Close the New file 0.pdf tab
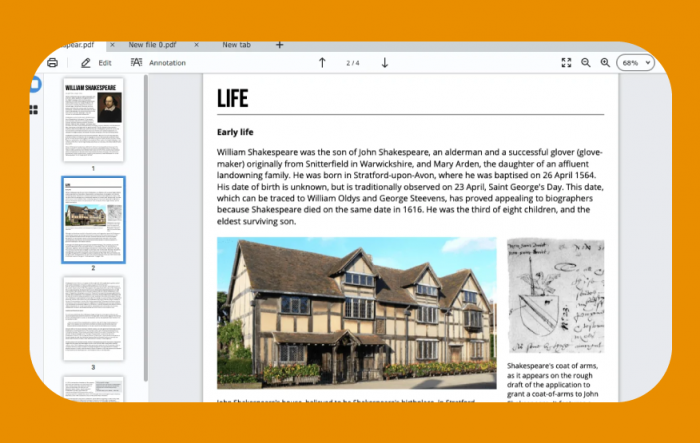Image resolution: width=700 pixels, height=443 pixels. click(x=196, y=45)
